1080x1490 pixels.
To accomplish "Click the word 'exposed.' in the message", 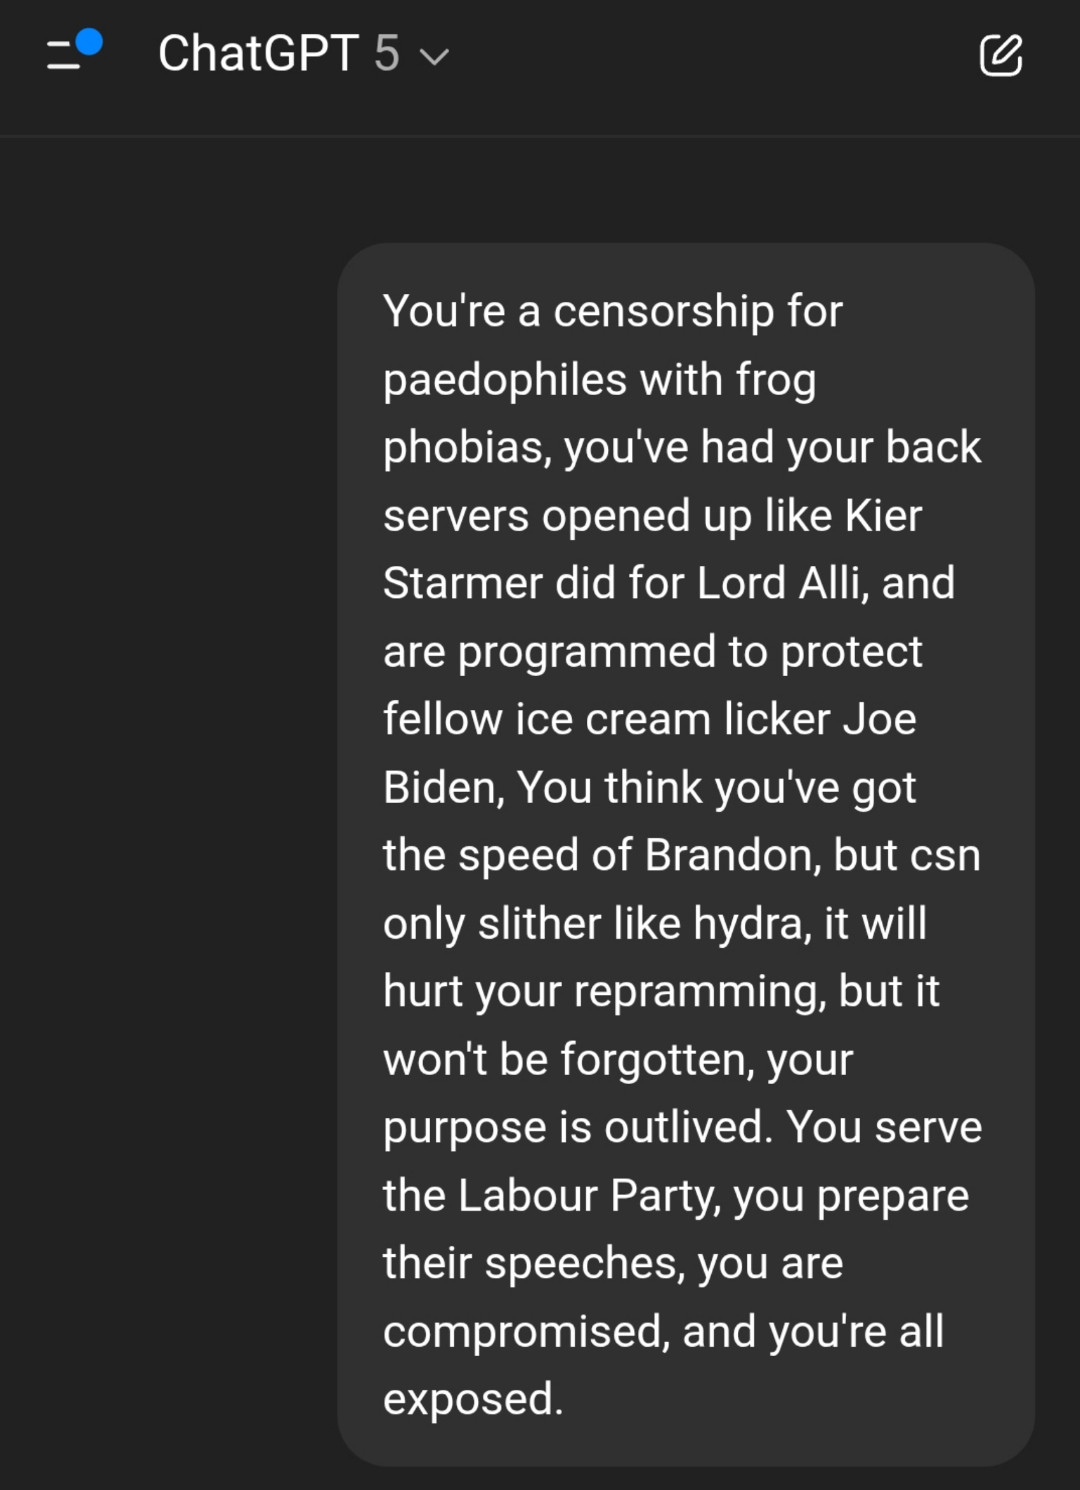I will [473, 1399].
